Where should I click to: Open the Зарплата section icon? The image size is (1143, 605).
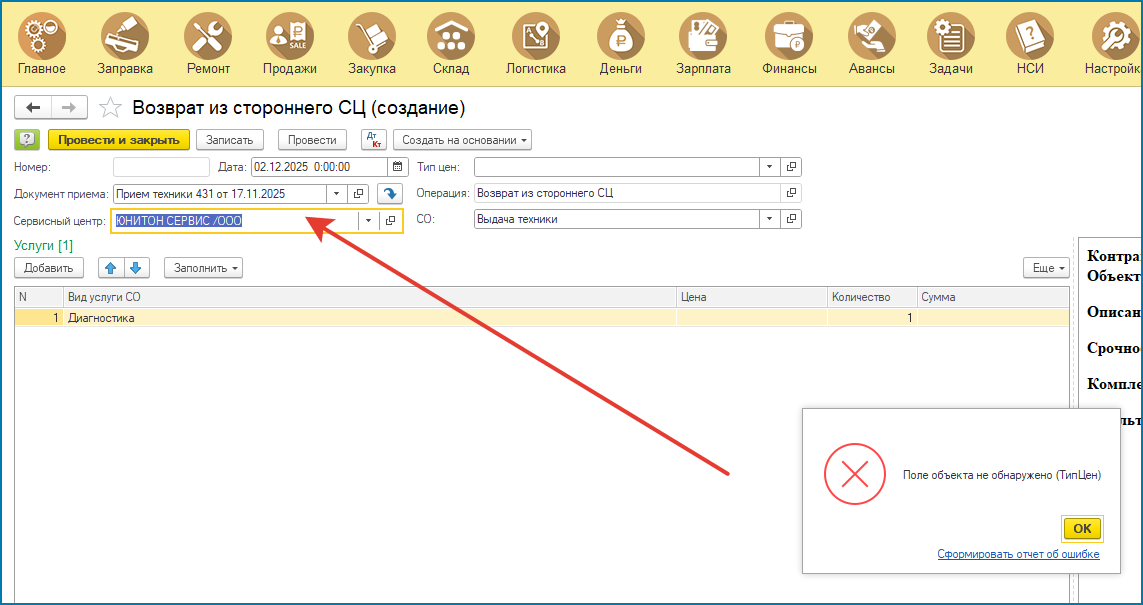703,36
